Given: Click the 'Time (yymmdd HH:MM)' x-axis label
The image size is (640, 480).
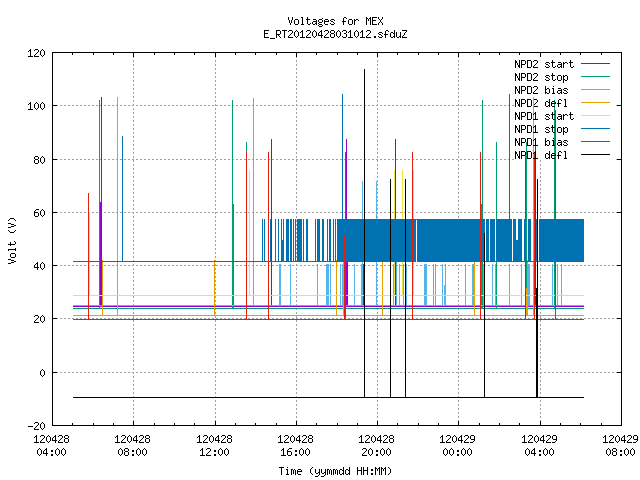Looking at the screenshot, I should [335, 471].
